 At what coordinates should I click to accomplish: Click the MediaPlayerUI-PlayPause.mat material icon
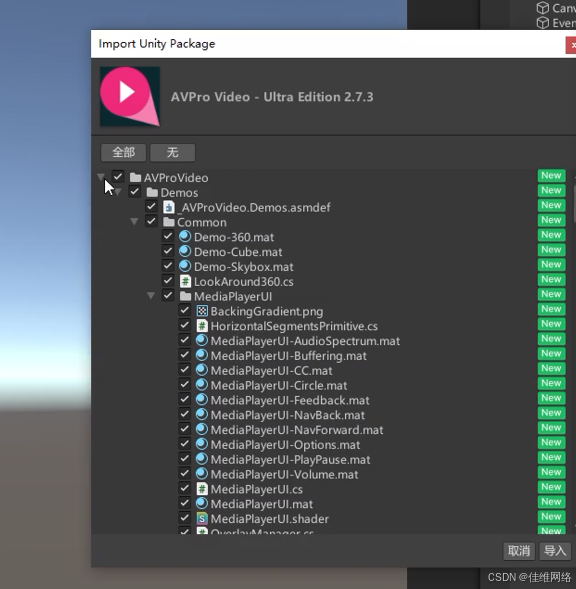[202, 459]
